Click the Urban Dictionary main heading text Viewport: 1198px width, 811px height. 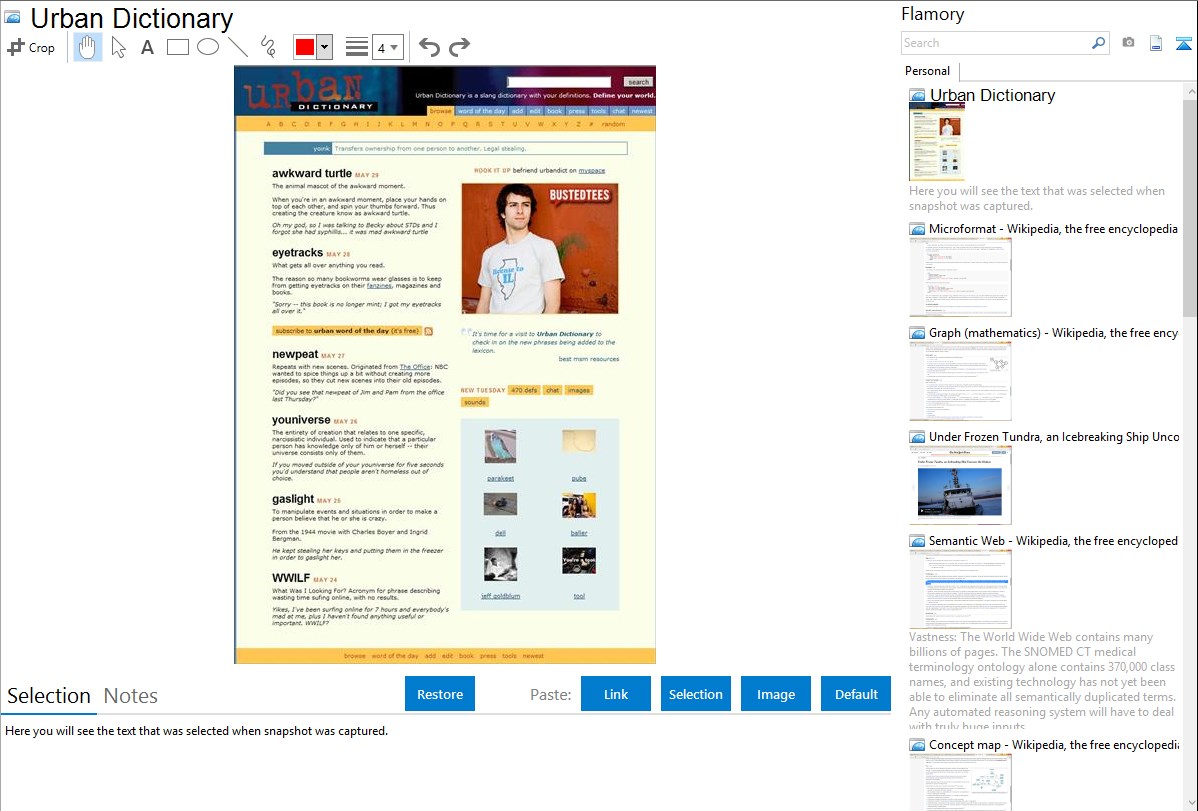pyautogui.click(x=131, y=18)
